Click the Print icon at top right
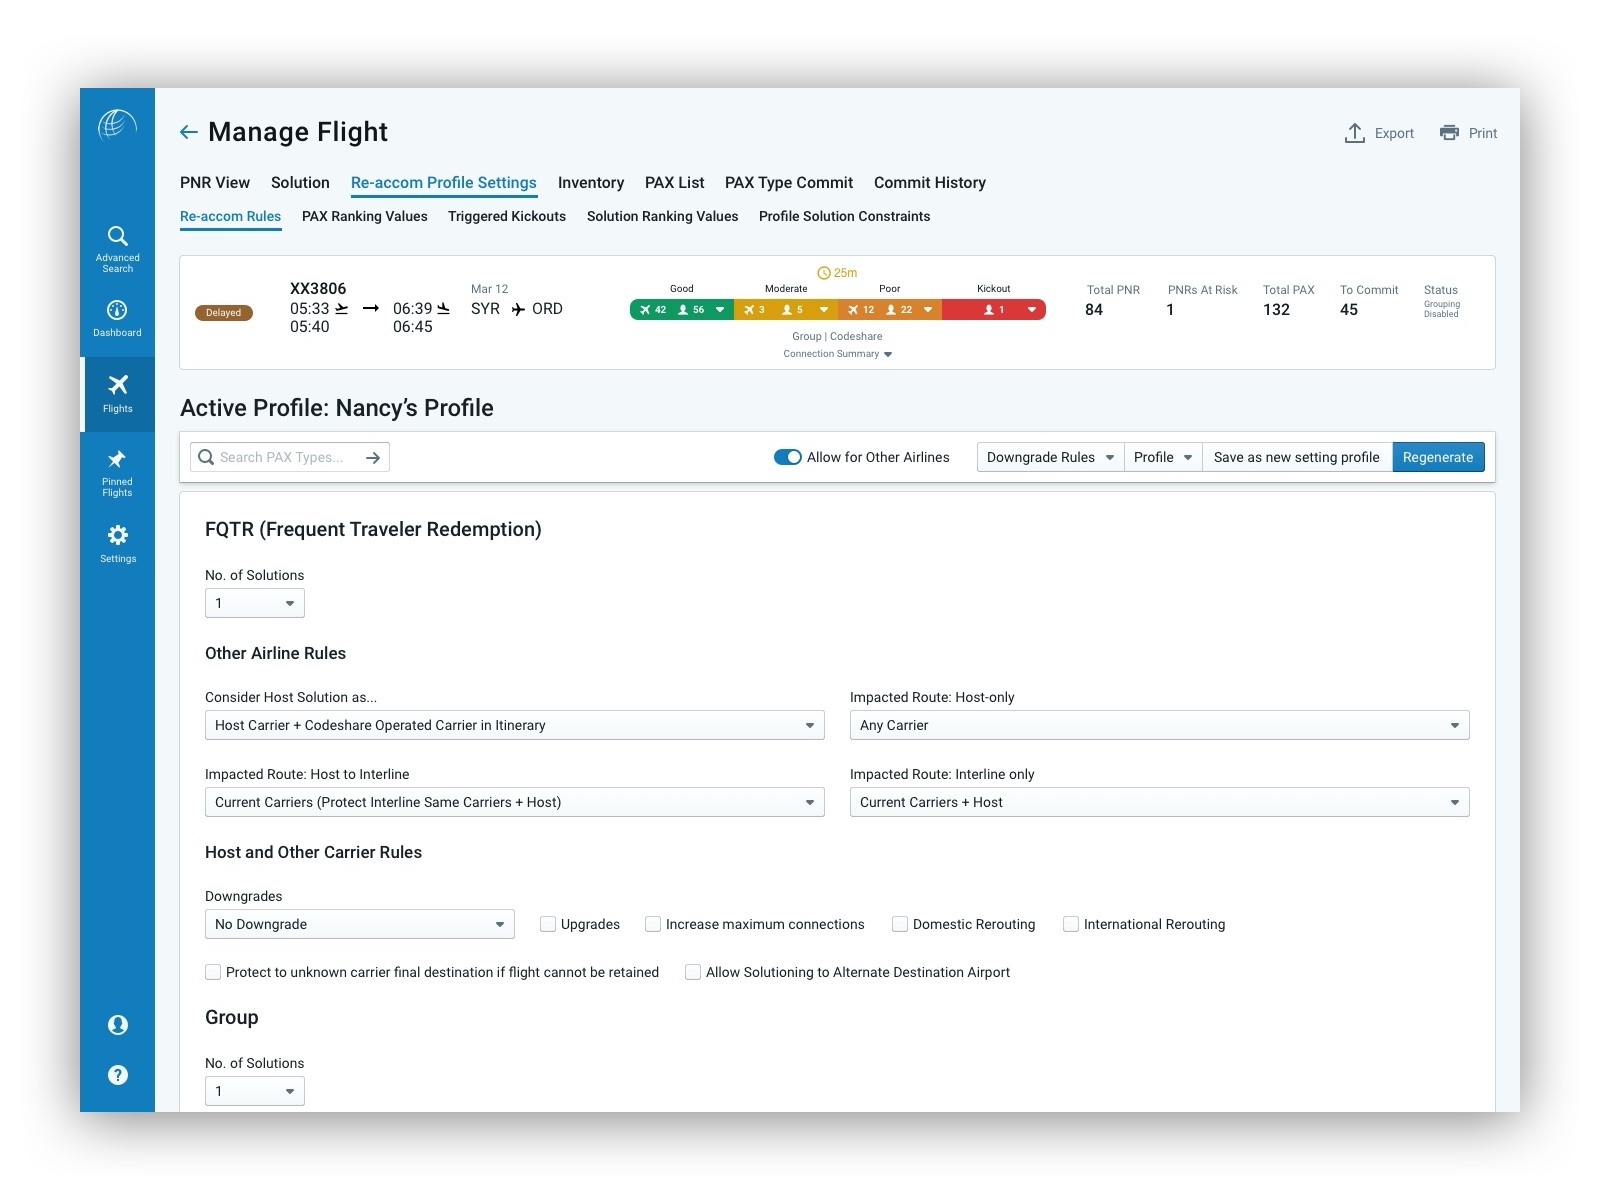 coord(1448,131)
